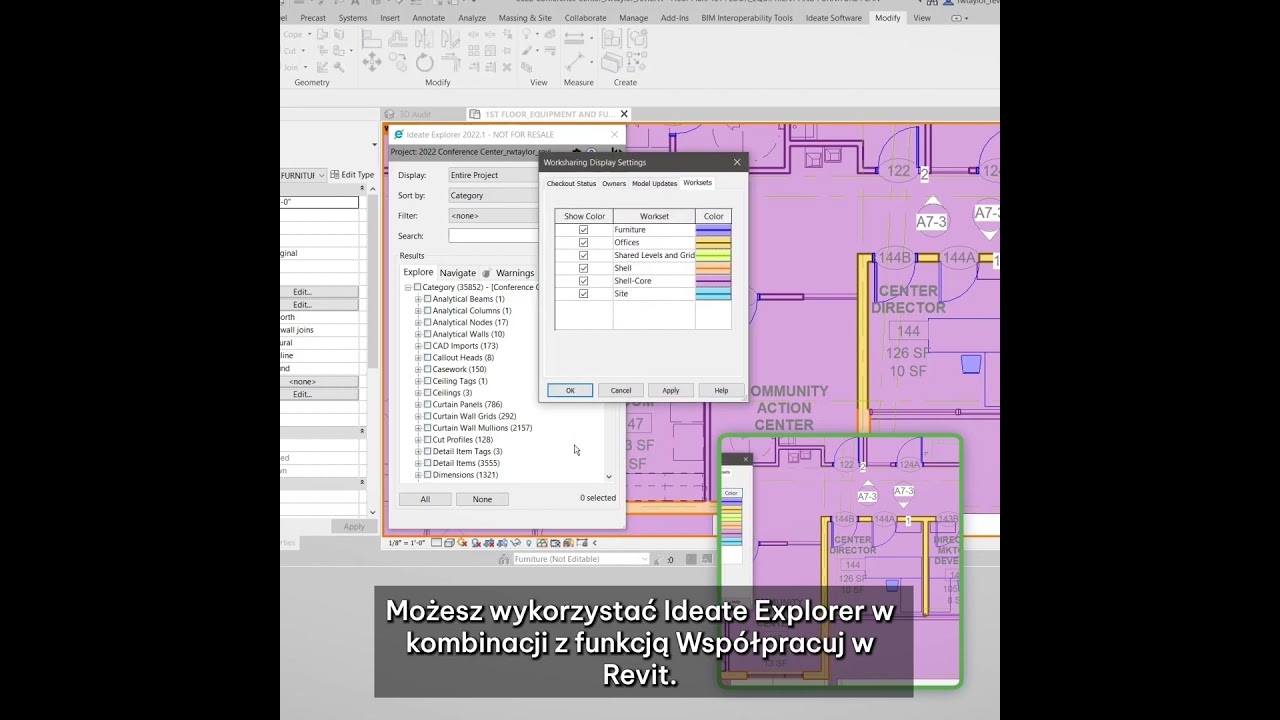The width and height of the screenshot is (1280, 720).
Task: Open the Filter <none> dropdown
Action: point(494,216)
